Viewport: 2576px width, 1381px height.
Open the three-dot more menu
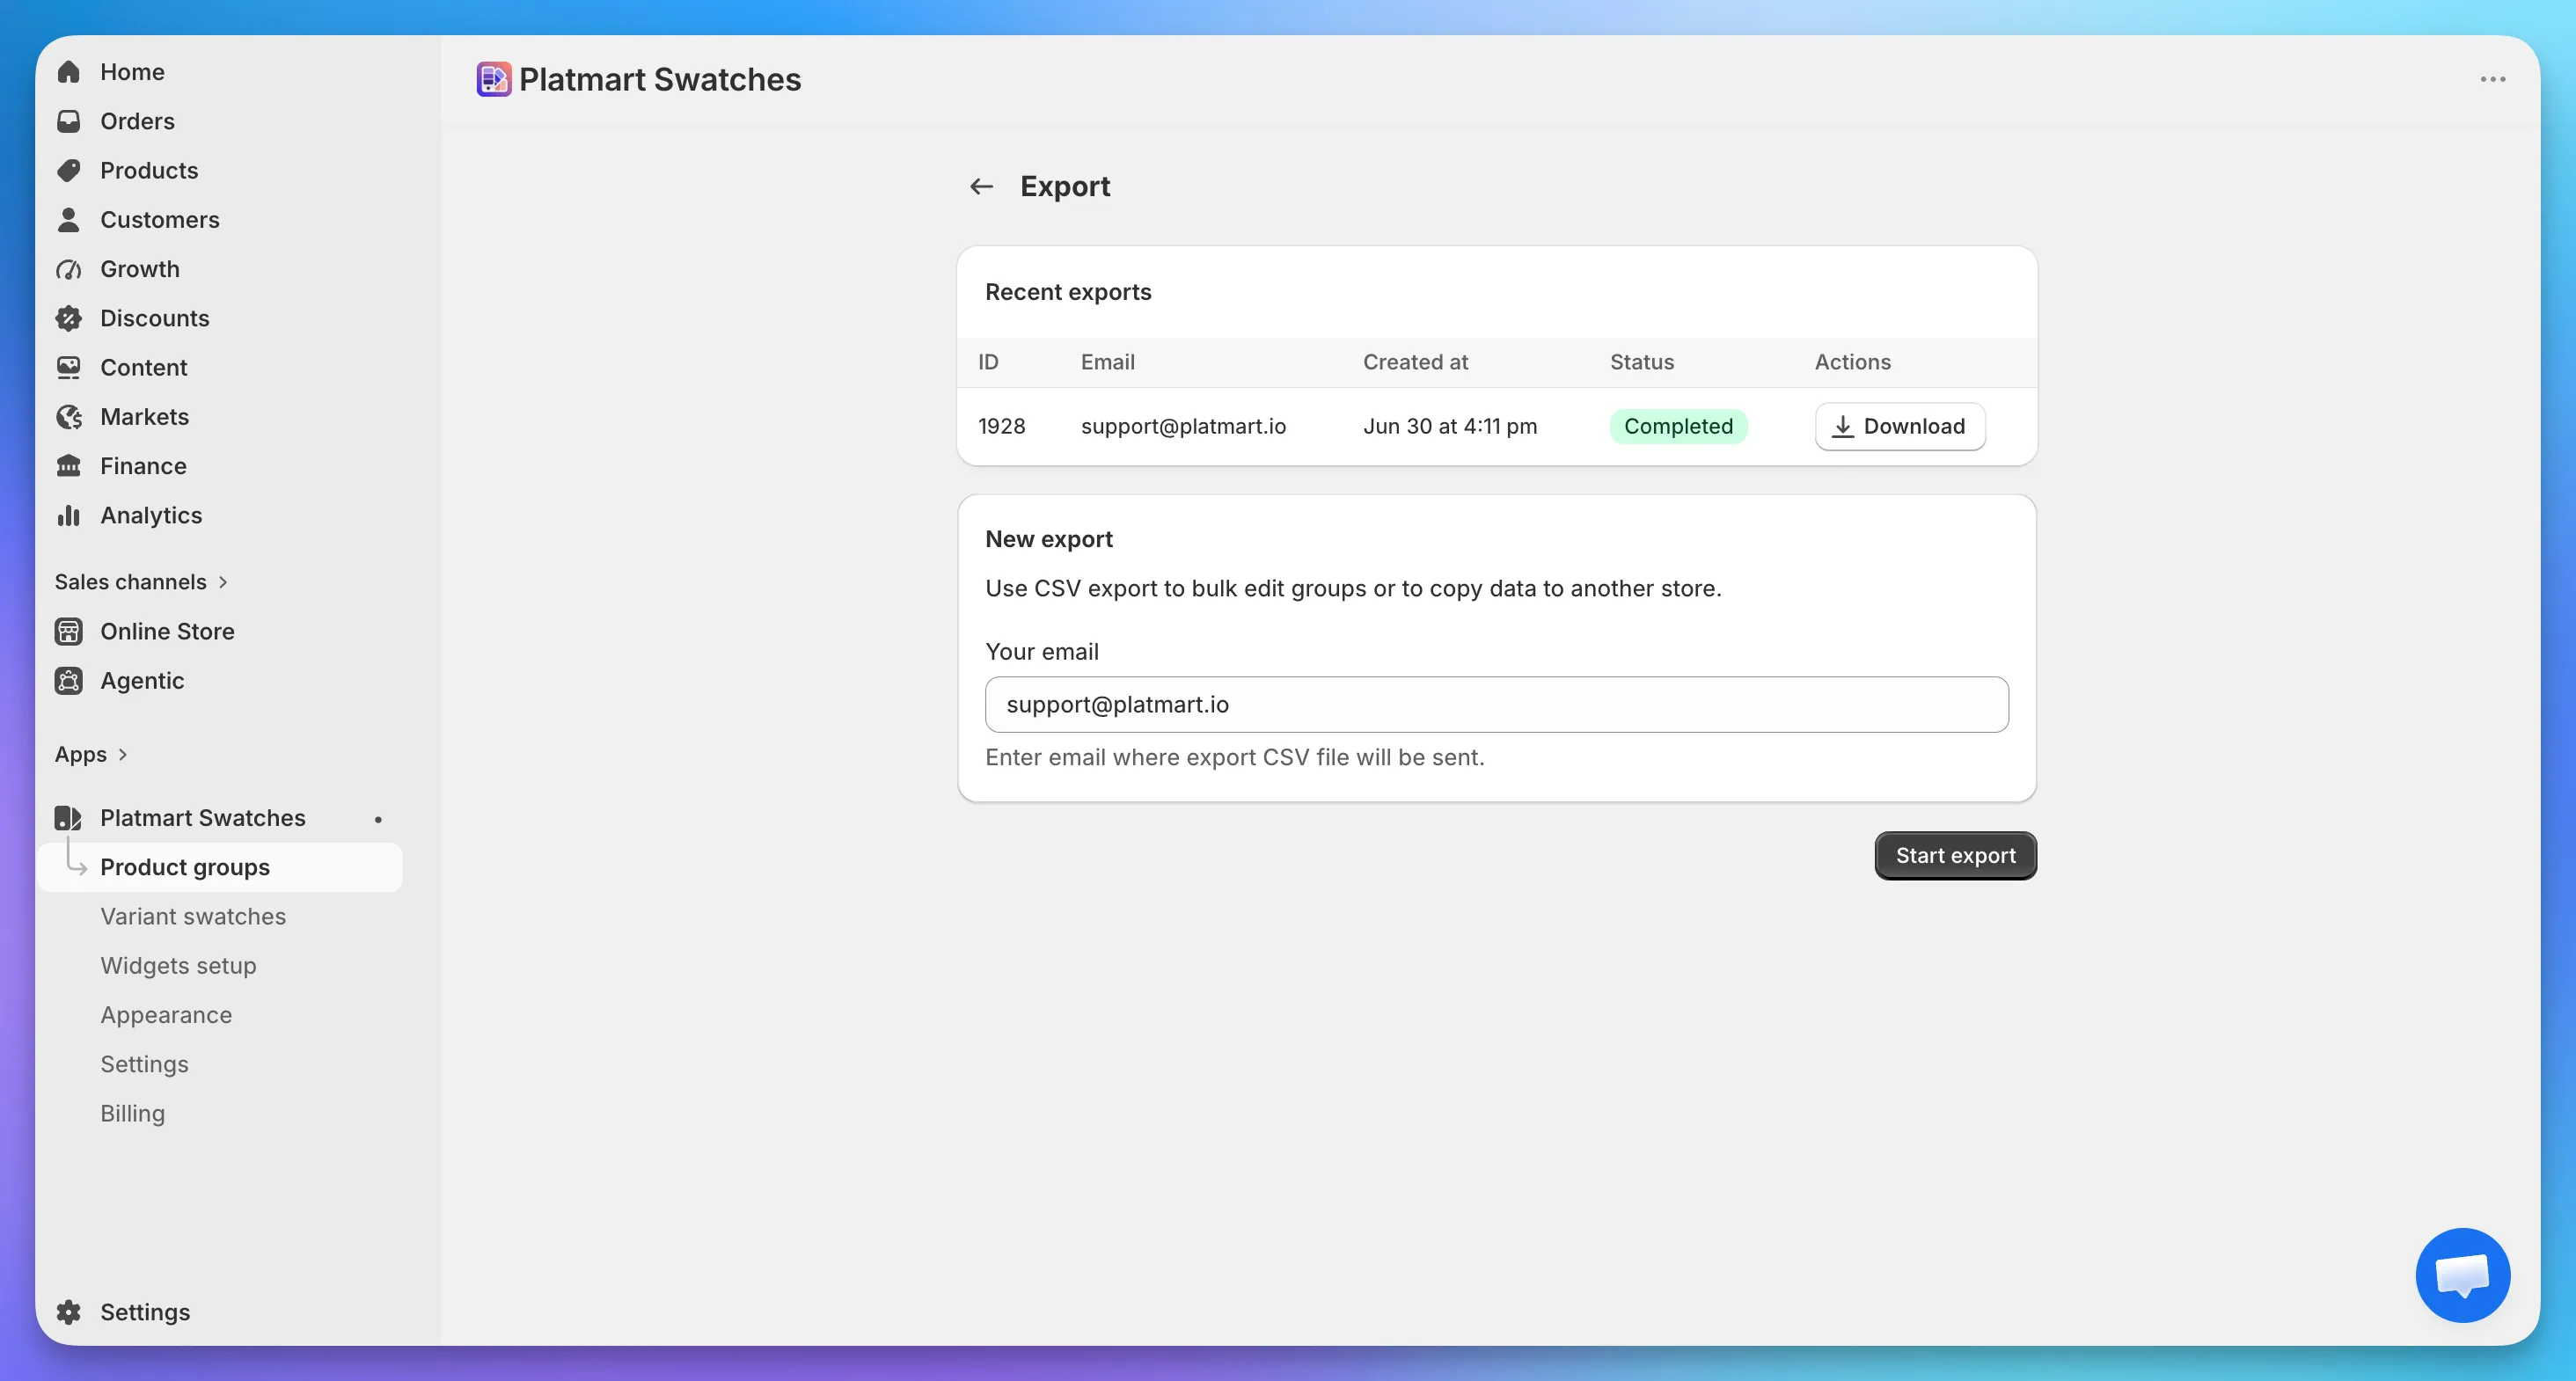(x=2492, y=79)
